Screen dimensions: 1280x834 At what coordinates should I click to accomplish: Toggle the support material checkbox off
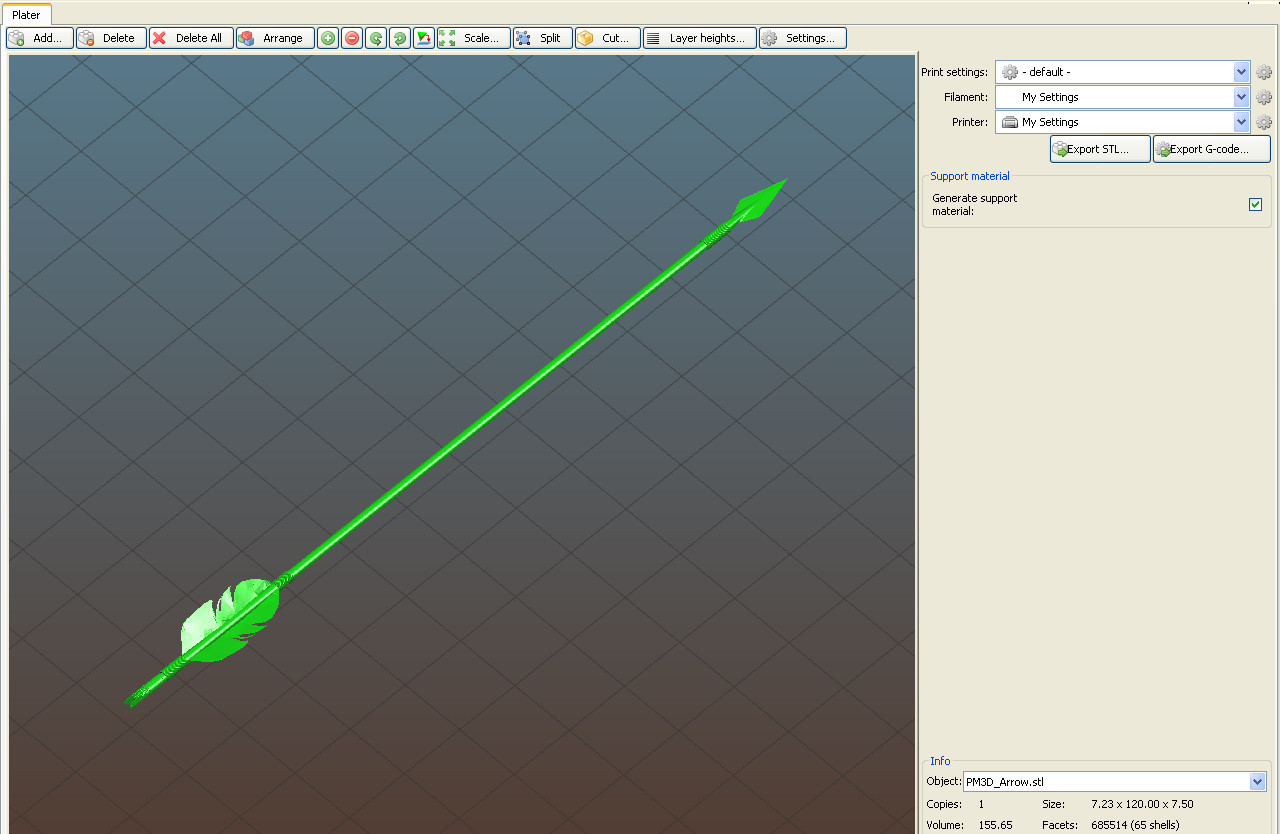tap(1255, 204)
